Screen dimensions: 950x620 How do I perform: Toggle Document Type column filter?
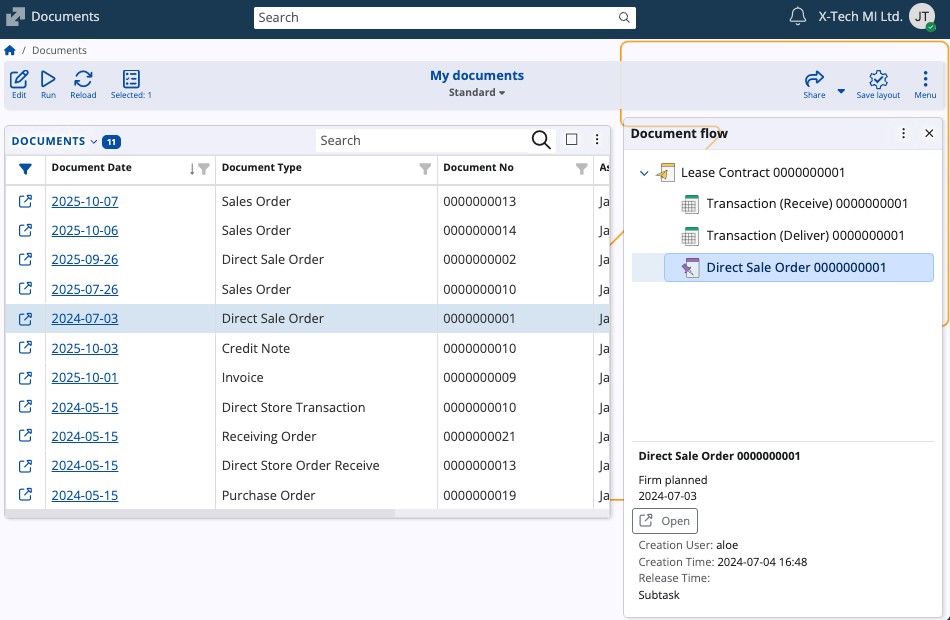(x=425, y=169)
